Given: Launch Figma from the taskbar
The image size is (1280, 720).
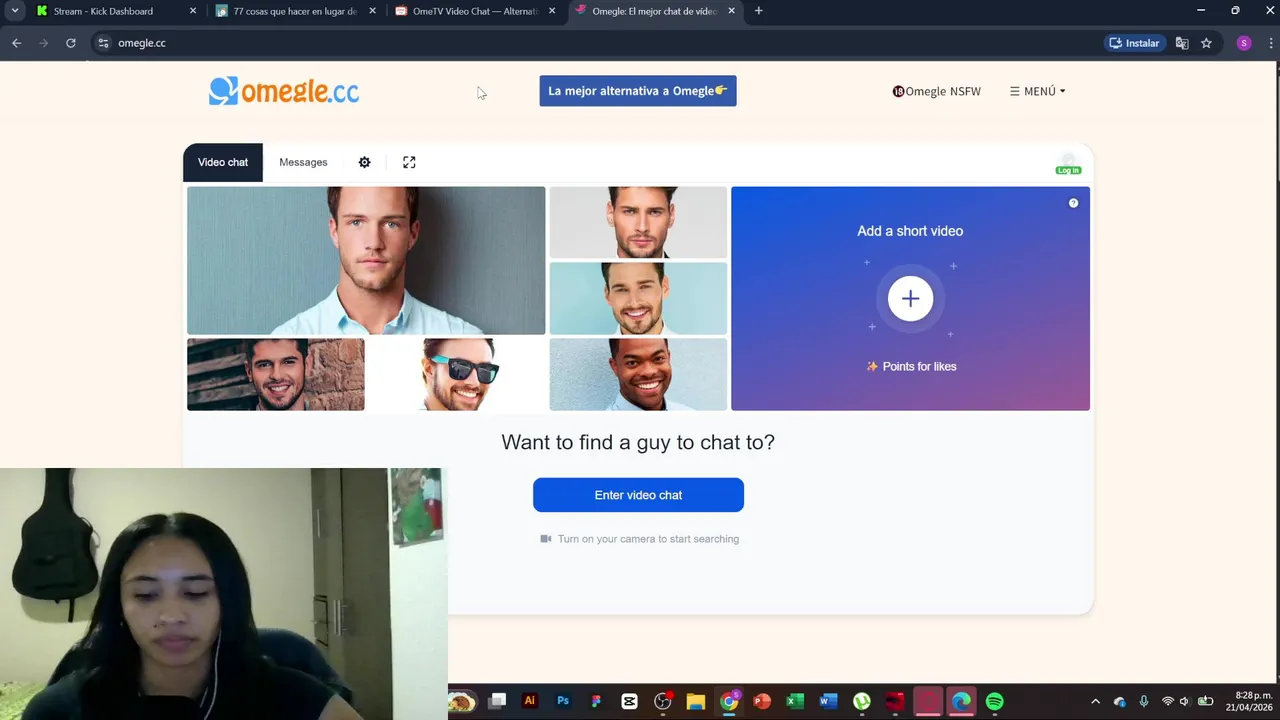Looking at the screenshot, I should [596, 701].
